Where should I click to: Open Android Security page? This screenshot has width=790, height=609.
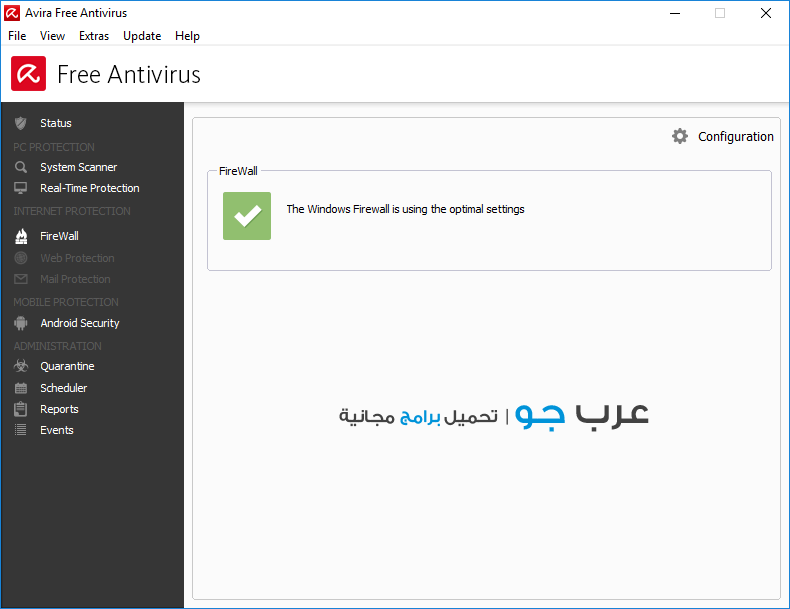point(80,323)
